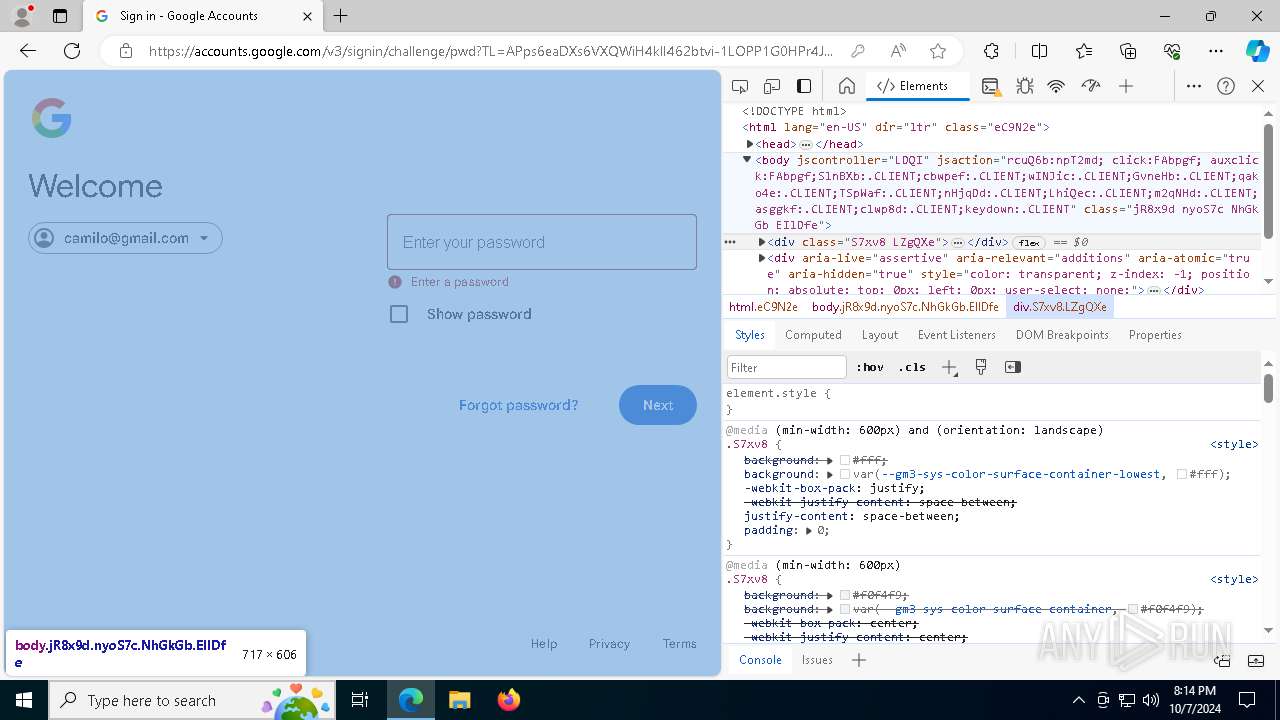
Task: Open a new browser tab
Action: coord(341,16)
